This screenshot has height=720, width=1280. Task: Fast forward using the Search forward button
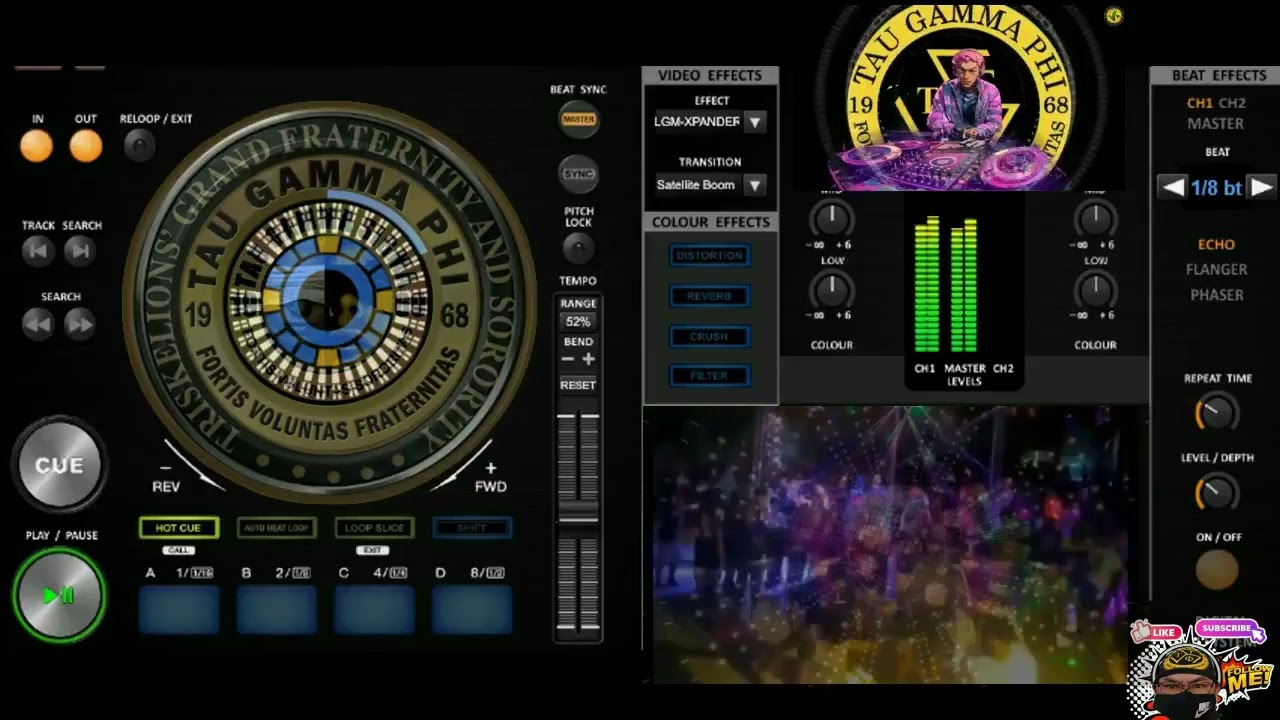[x=80, y=323]
